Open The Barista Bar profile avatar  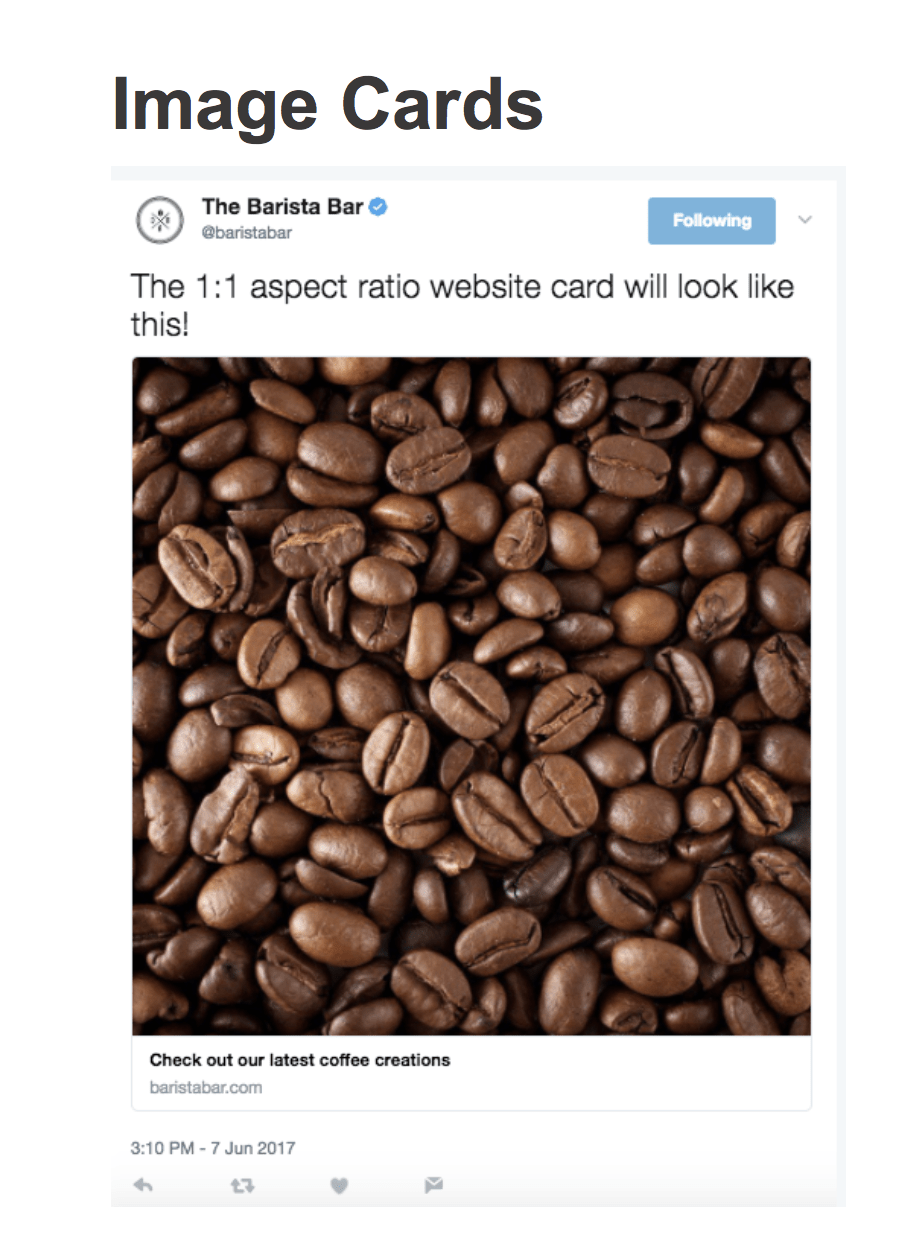pyautogui.click(x=160, y=220)
